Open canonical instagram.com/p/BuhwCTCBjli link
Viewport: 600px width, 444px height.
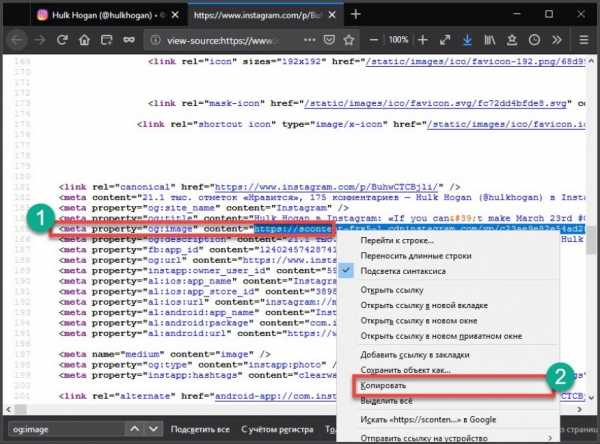coord(326,187)
